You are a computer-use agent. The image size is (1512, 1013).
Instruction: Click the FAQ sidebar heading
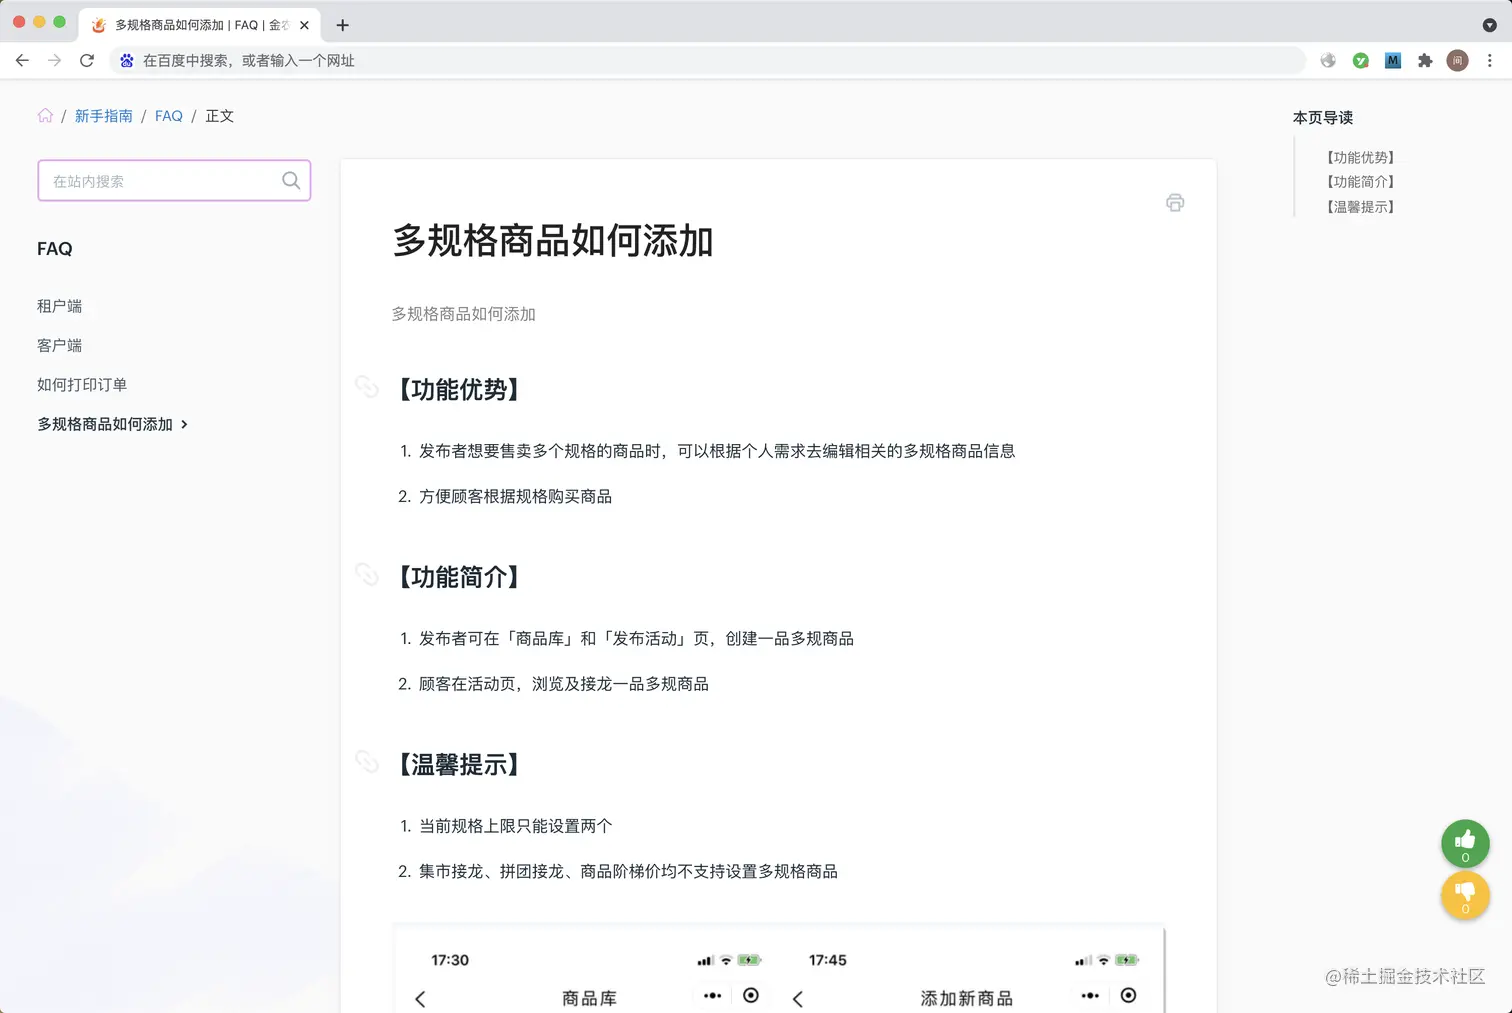click(x=55, y=249)
